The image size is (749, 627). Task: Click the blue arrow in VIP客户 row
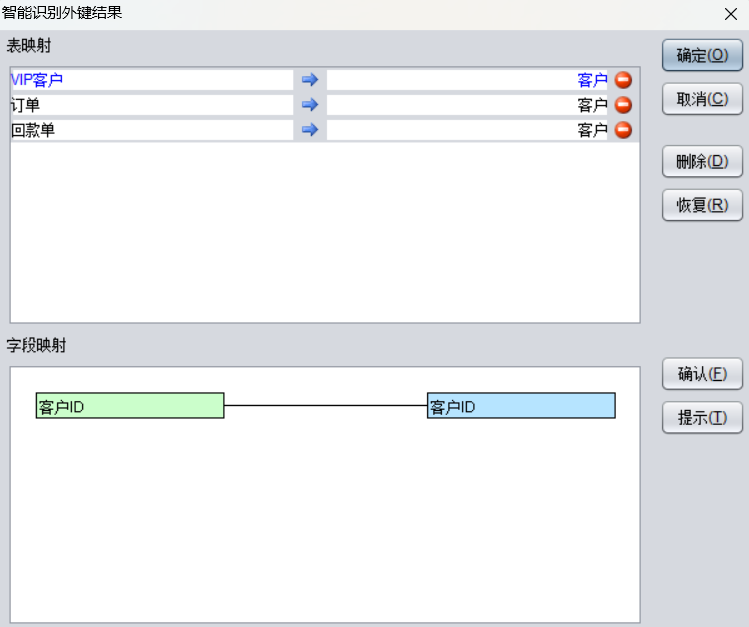pyautogui.click(x=309, y=80)
